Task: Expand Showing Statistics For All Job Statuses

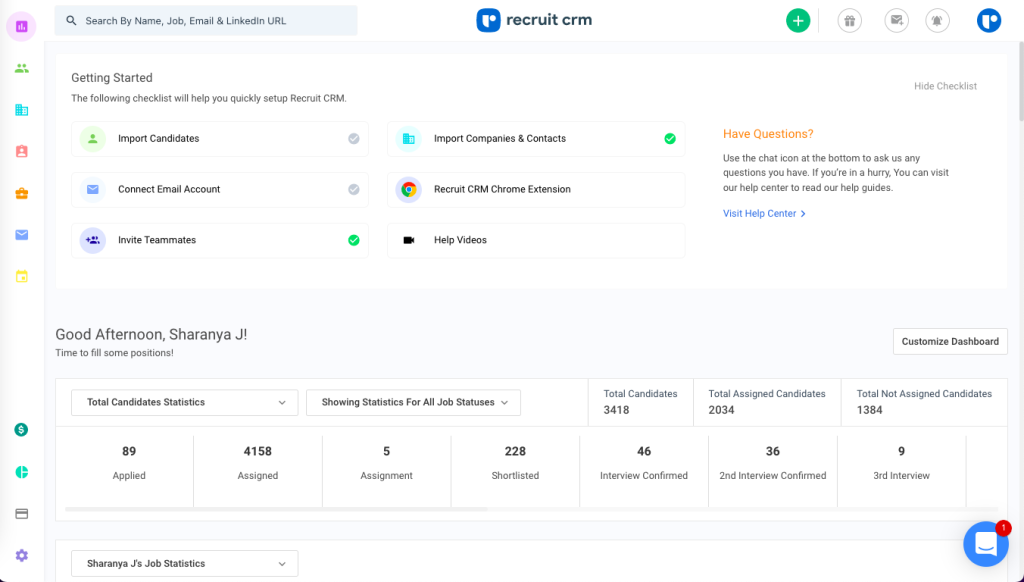Action: [x=413, y=402]
